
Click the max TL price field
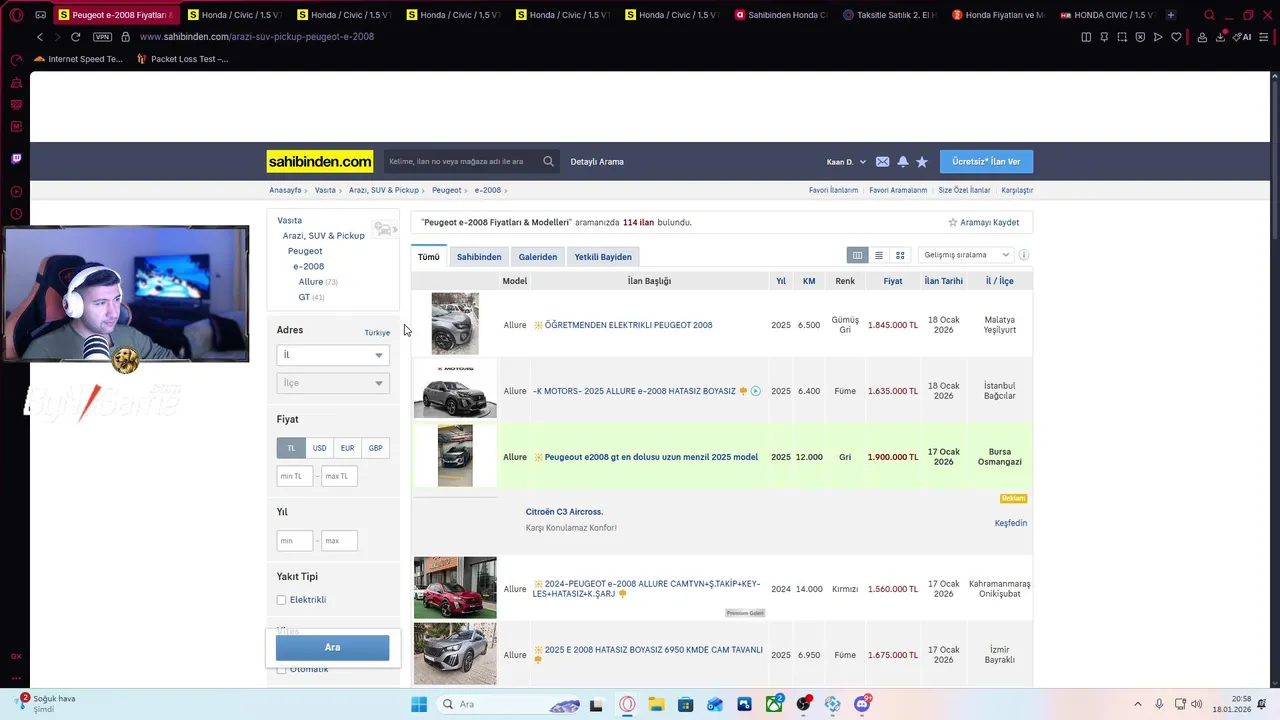[339, 476]
